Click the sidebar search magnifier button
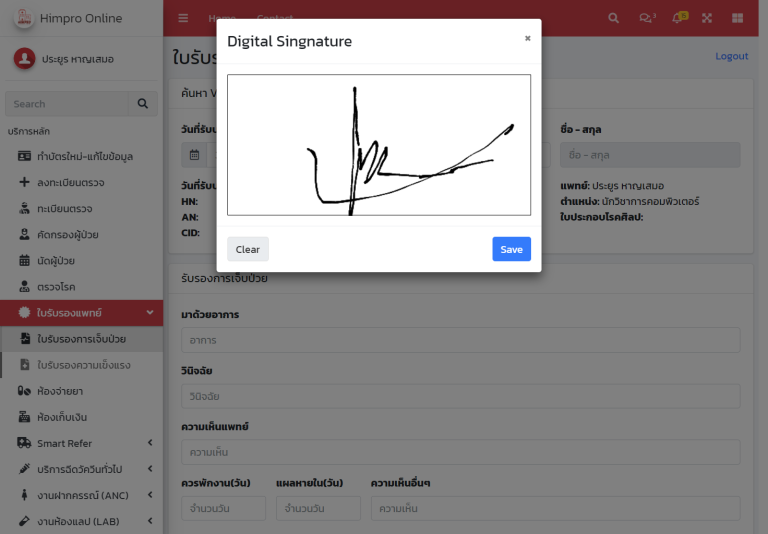768x534 pixels. point(143,104)
